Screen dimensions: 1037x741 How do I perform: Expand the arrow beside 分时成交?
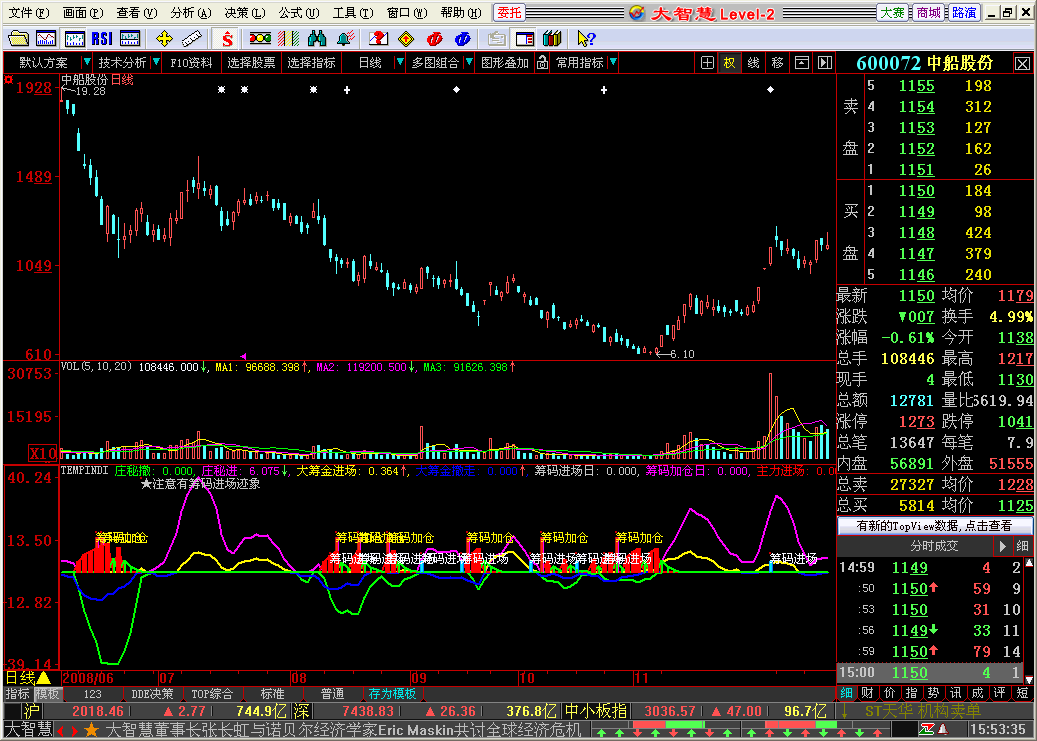(x=1002, y=546)
